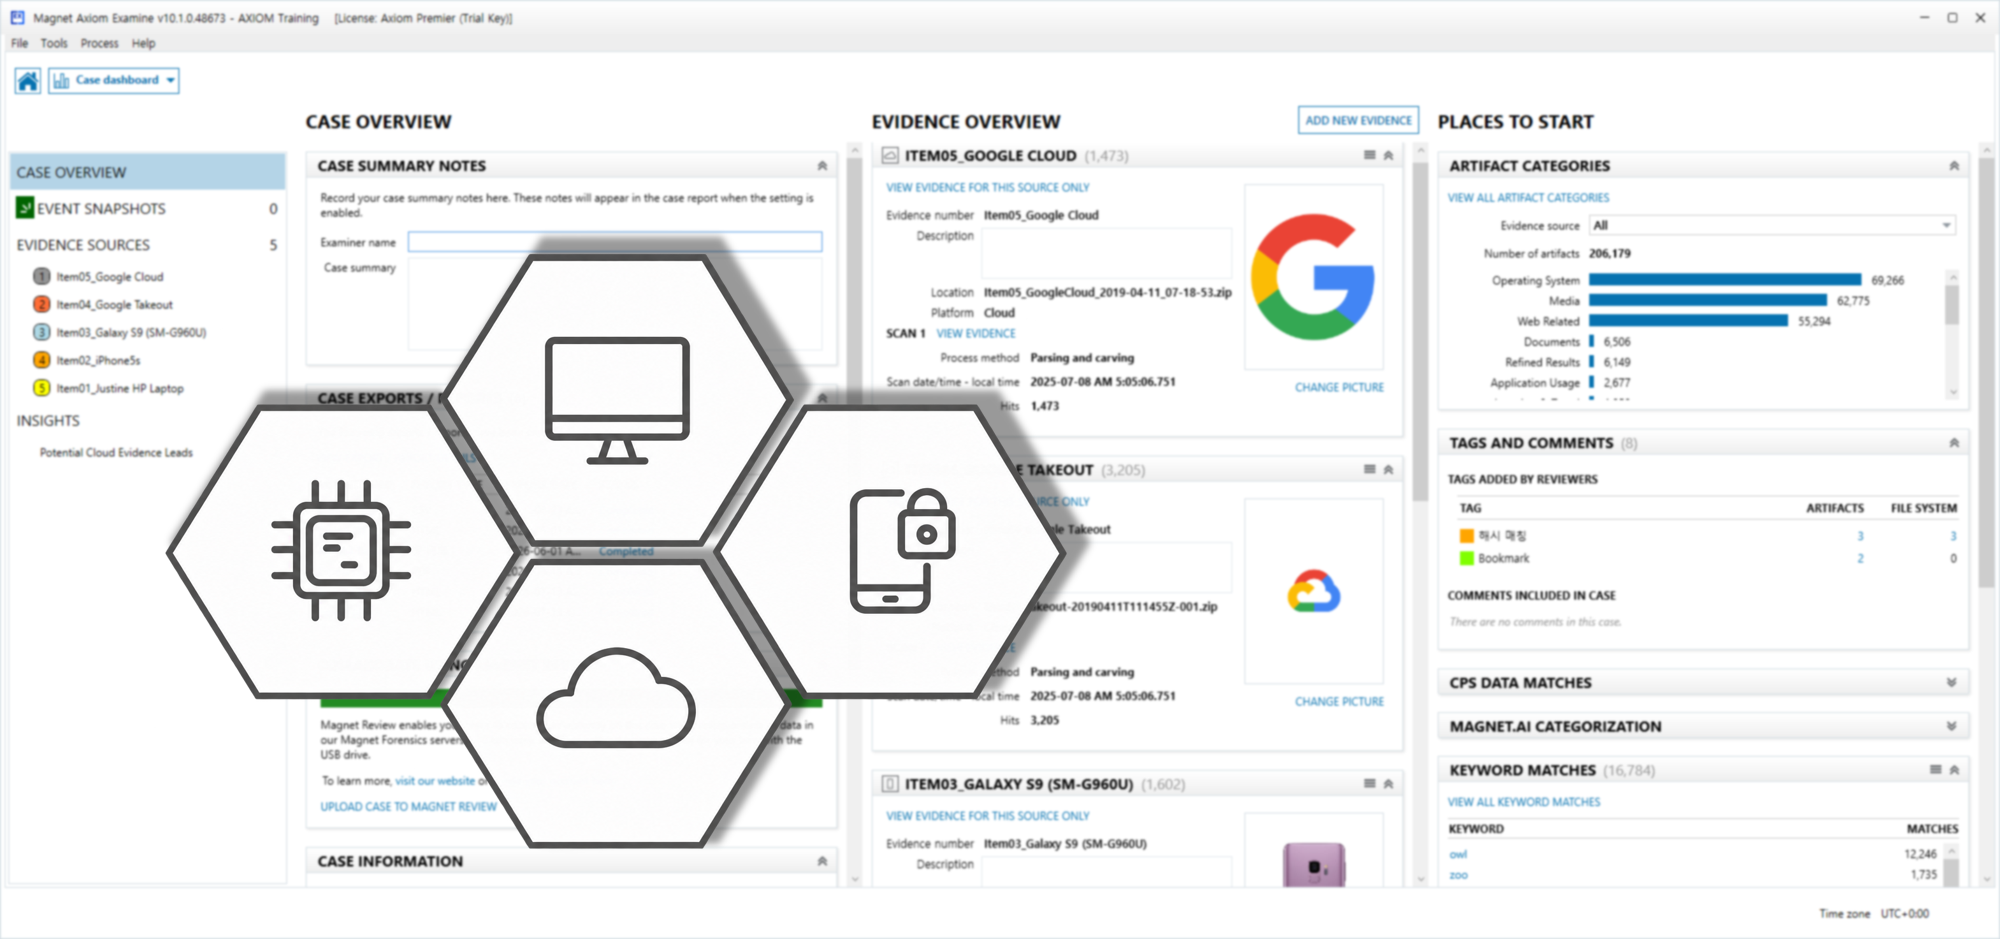2000x939 pixels.
Task: Open the Process menu
Action: [x=99, y=43]
